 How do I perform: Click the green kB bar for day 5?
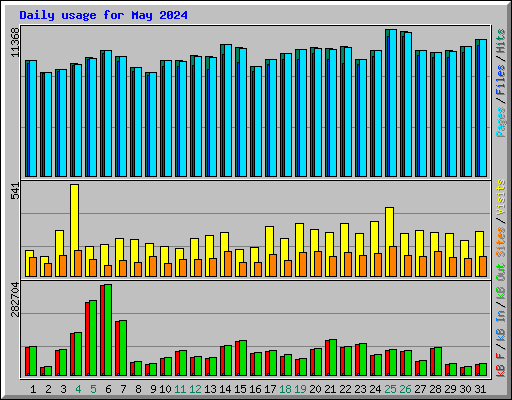pos(93,338)
